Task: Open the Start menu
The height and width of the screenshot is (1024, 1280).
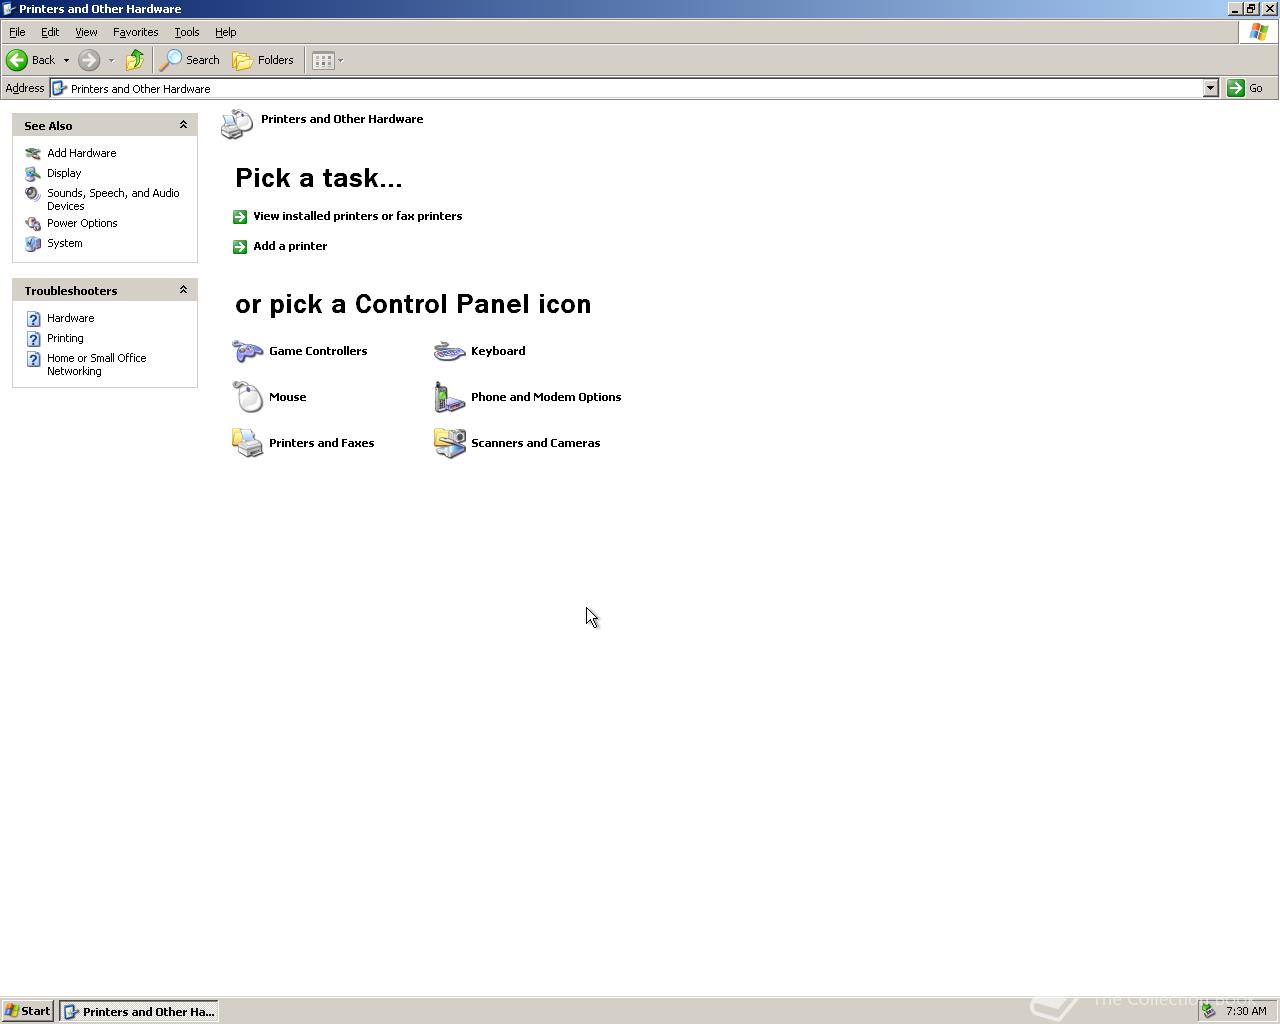Action: pyautogui.click(x=27, y=1011)
